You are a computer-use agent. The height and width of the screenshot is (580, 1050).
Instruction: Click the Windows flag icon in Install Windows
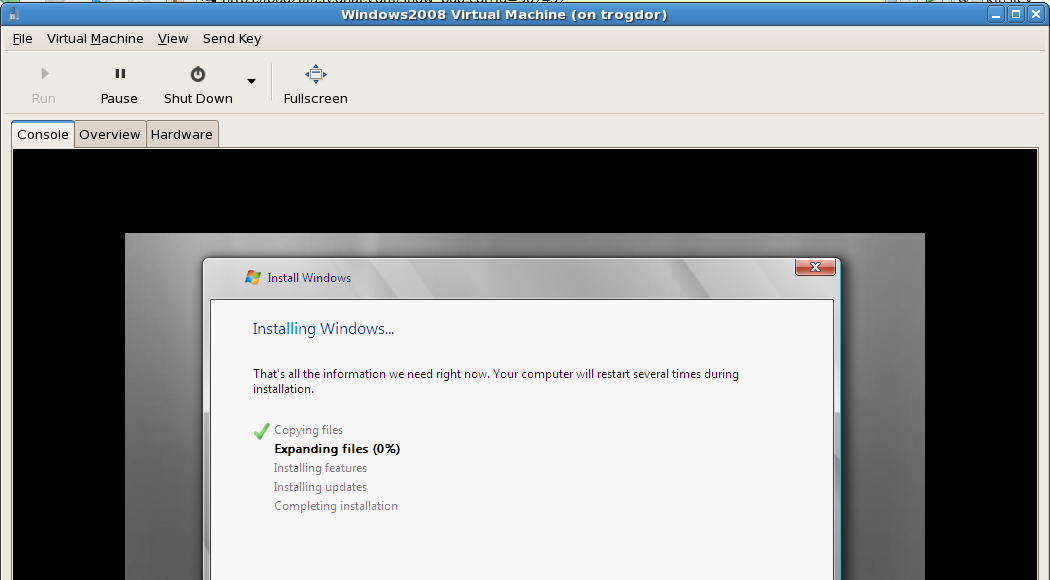[x=252, y=277]
